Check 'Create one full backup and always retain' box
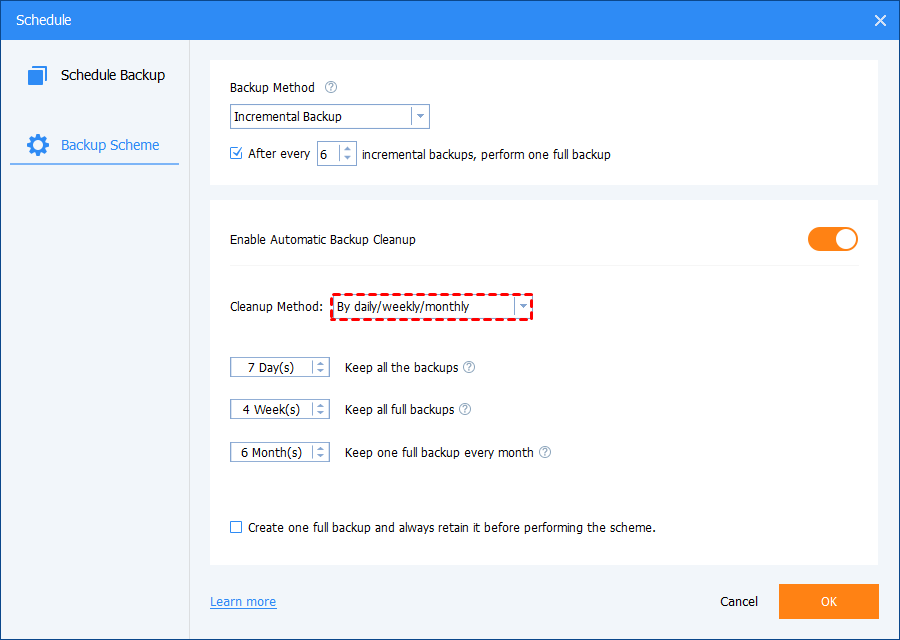The height and width of the screenshot is (640, 900). [236, 527]
